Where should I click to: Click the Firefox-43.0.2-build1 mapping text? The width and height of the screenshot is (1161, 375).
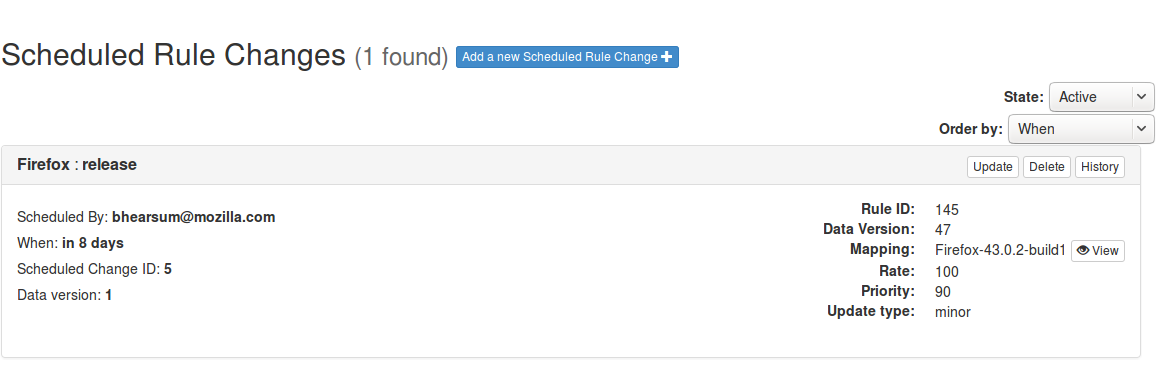click(1000, 250)
